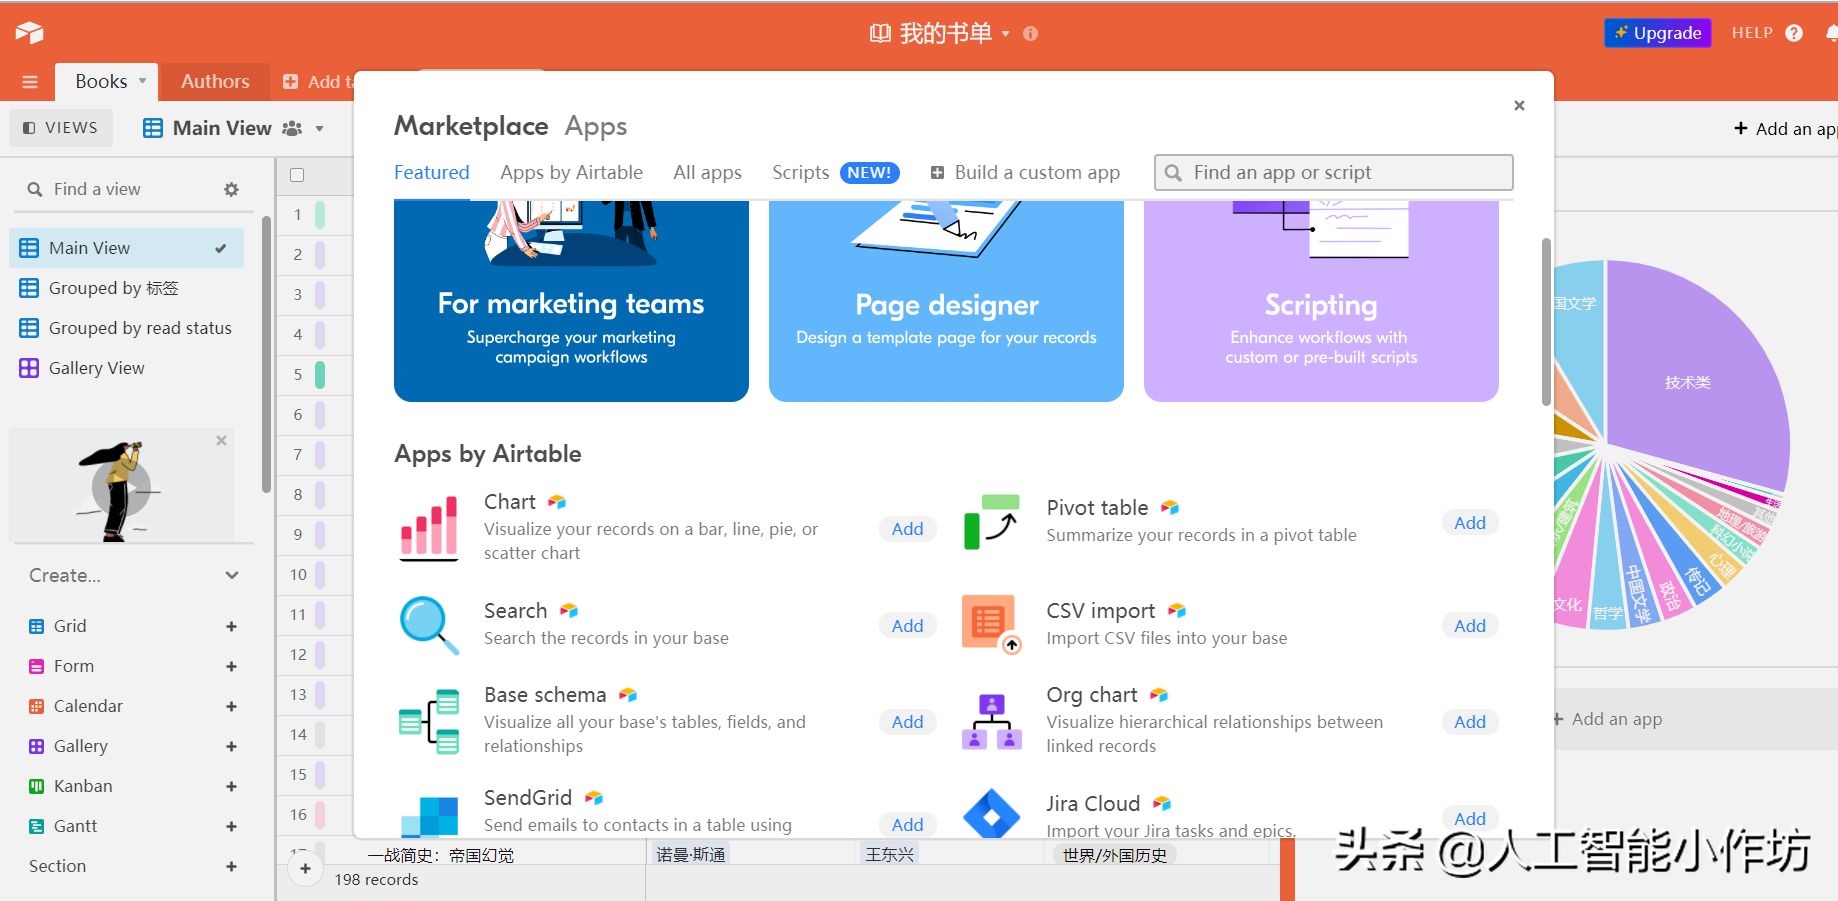Screen dimensions: 1838x901
Task: Click the plus icon next to Section
Action: pyautogui.click(x=231, y=866)
